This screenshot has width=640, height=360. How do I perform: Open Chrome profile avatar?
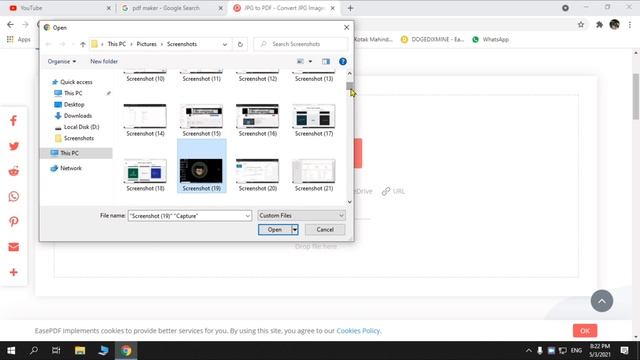[x=614, y=24]
